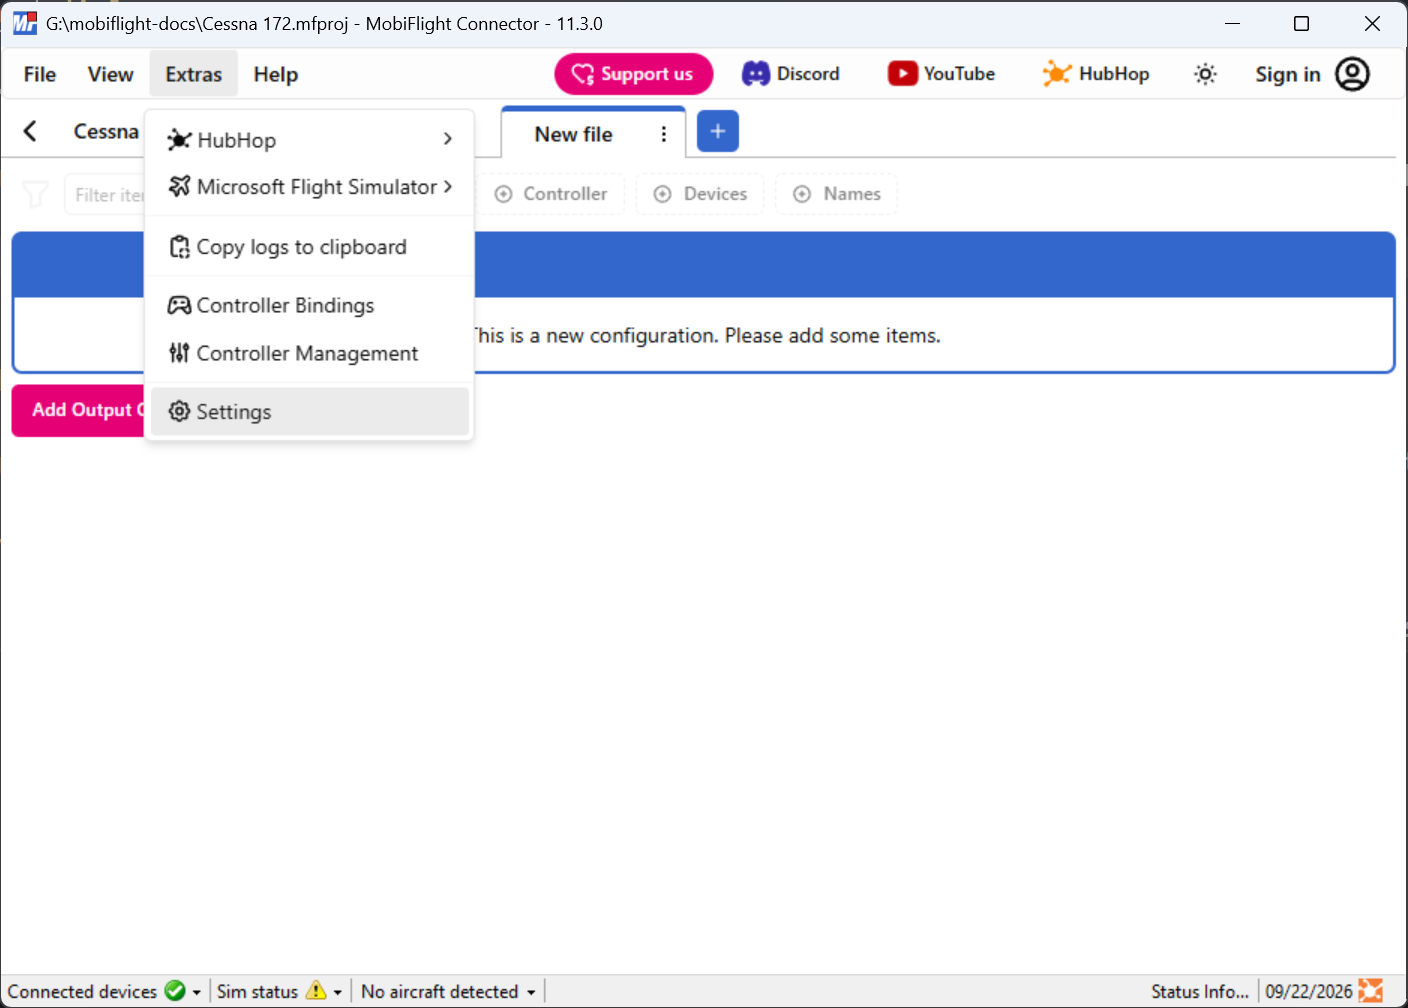Expand Microsoft Flight Simulator submenu arrow
Viewport: 1408px width, 1008px height.
(447, 187)
